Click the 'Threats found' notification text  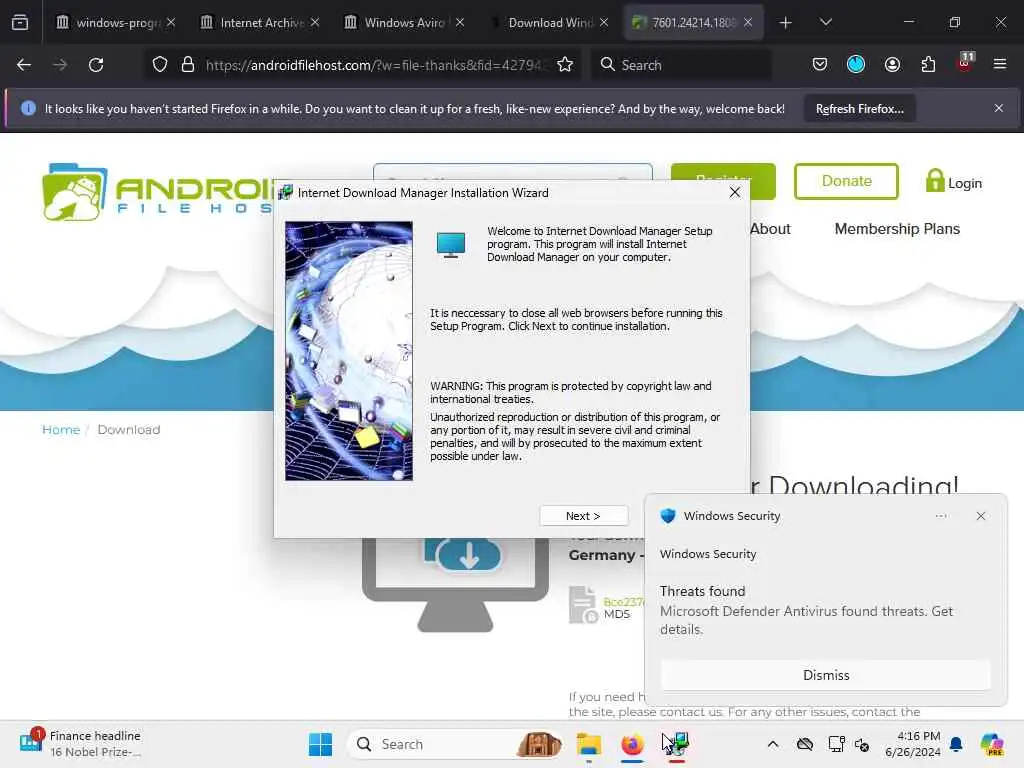click(702, 591)
